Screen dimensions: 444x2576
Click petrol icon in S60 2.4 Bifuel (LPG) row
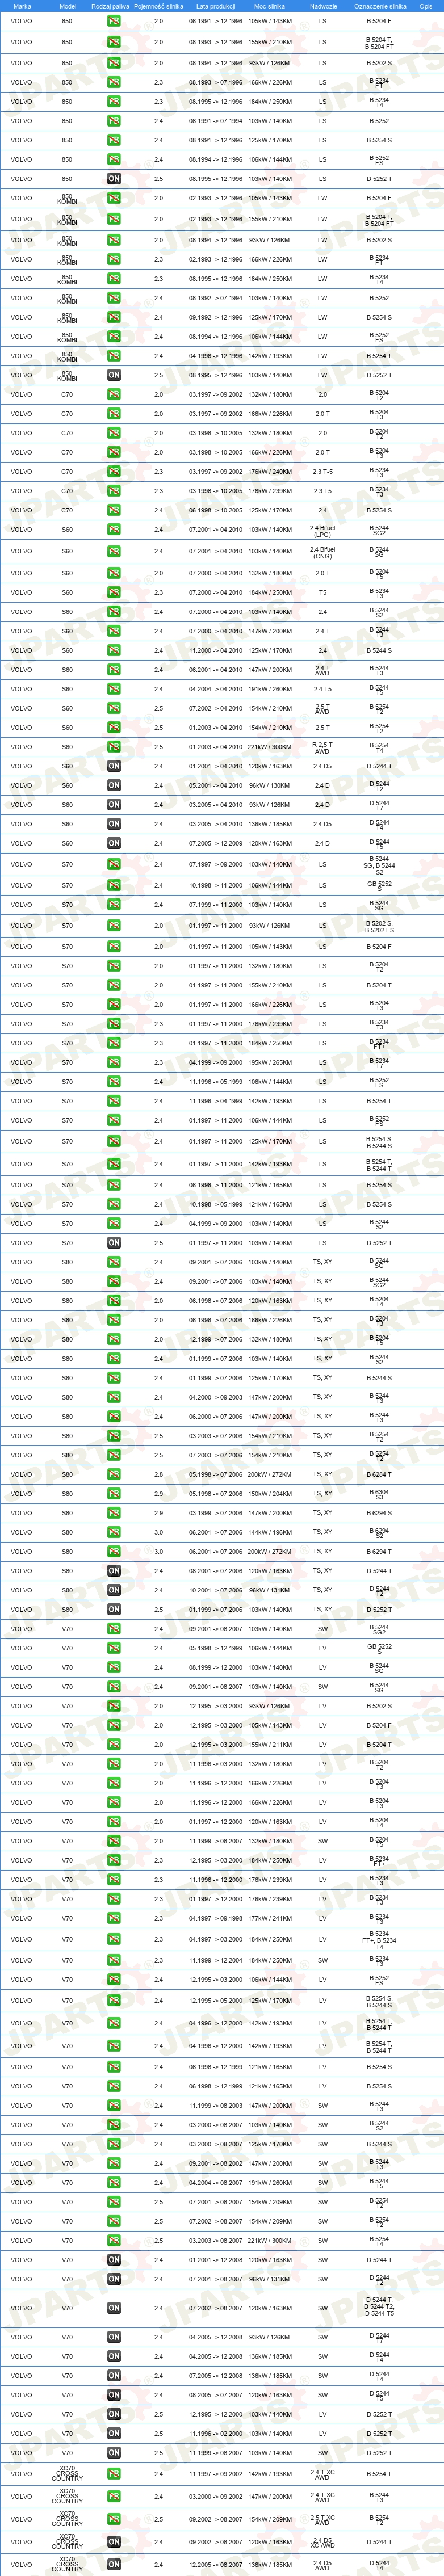click(114, 530)
